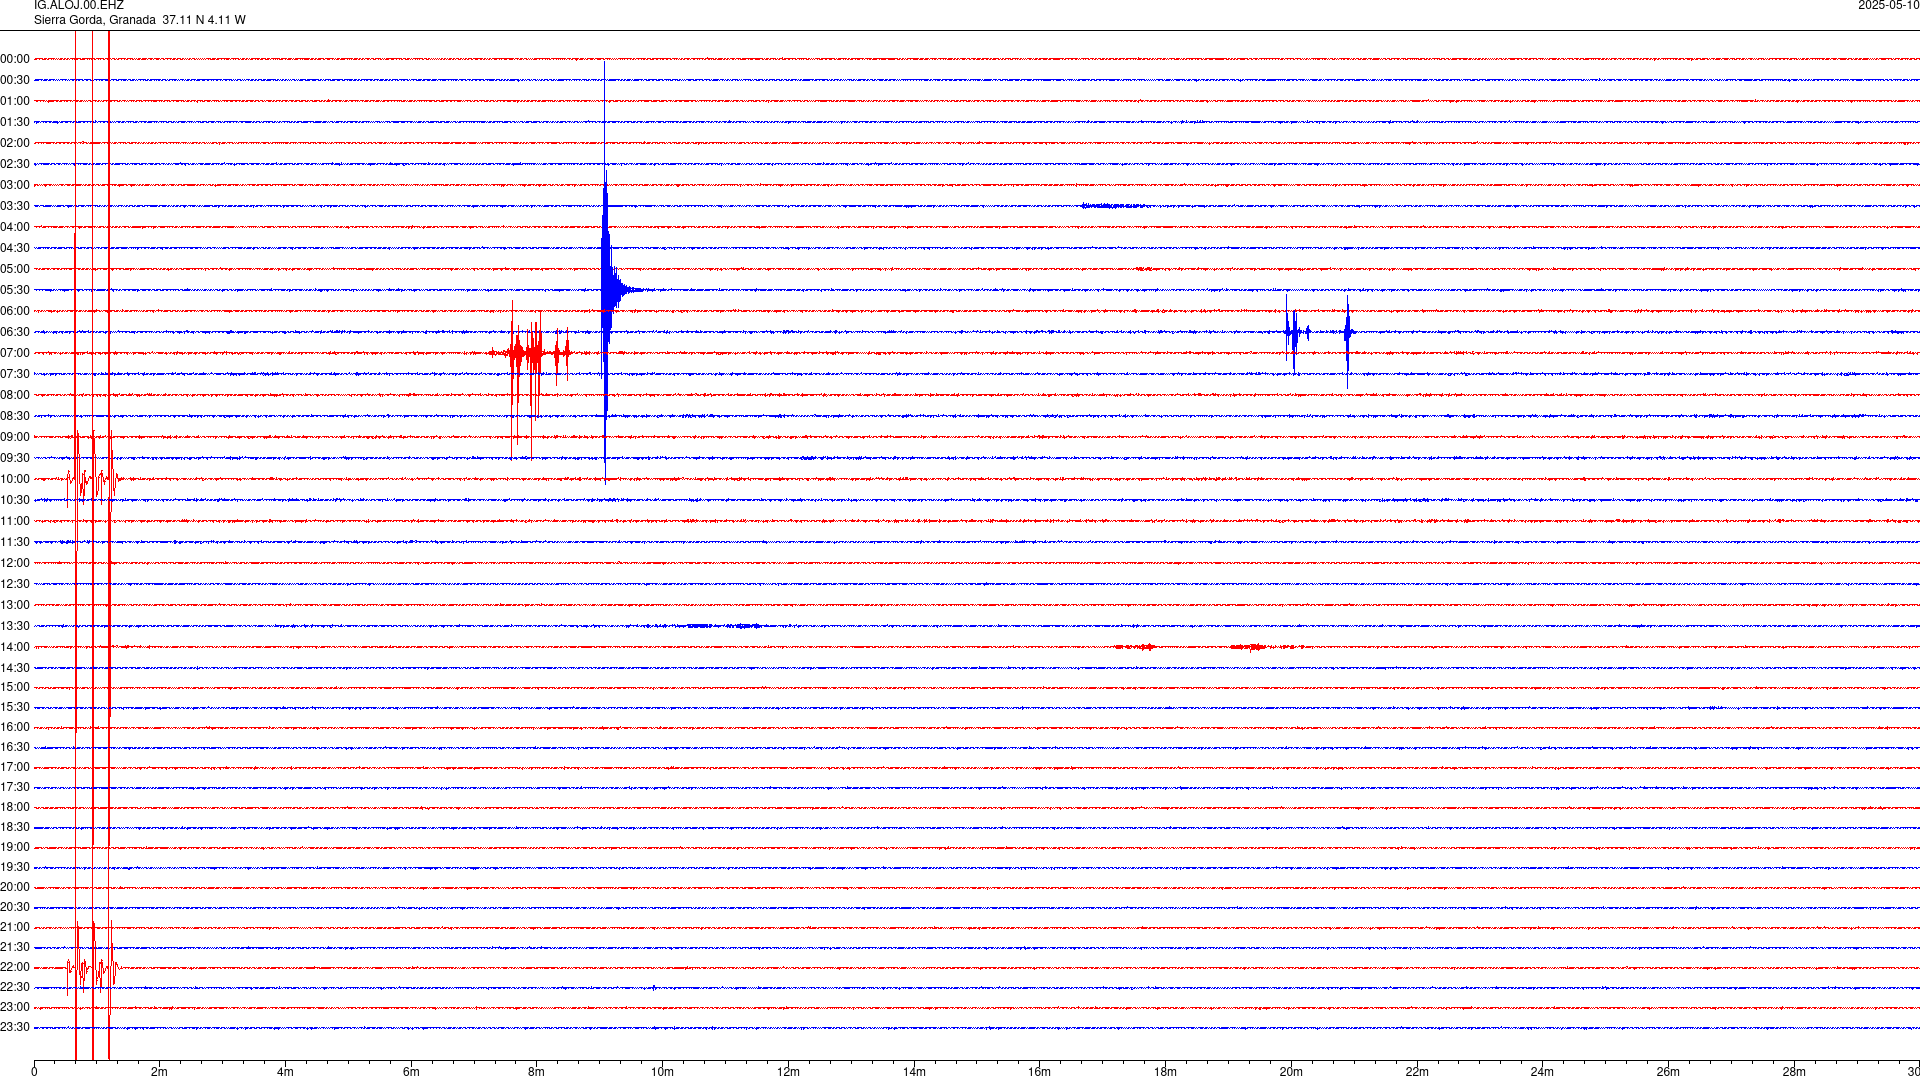Select the 07:30 trace time label

[15, 374]
